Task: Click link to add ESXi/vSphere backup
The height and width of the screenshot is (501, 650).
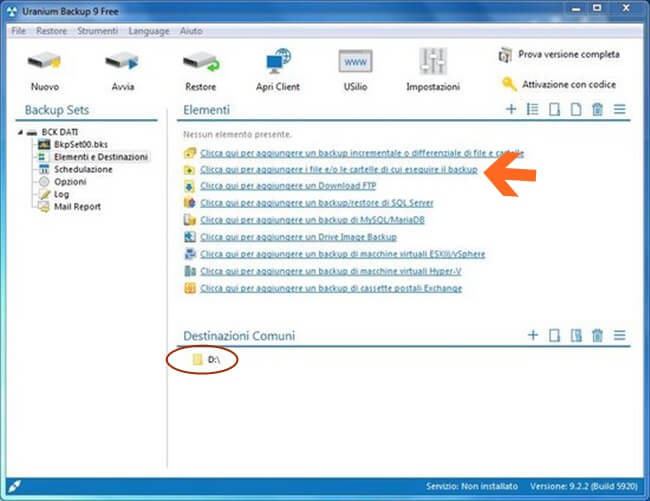Action: tap(342, 254)
